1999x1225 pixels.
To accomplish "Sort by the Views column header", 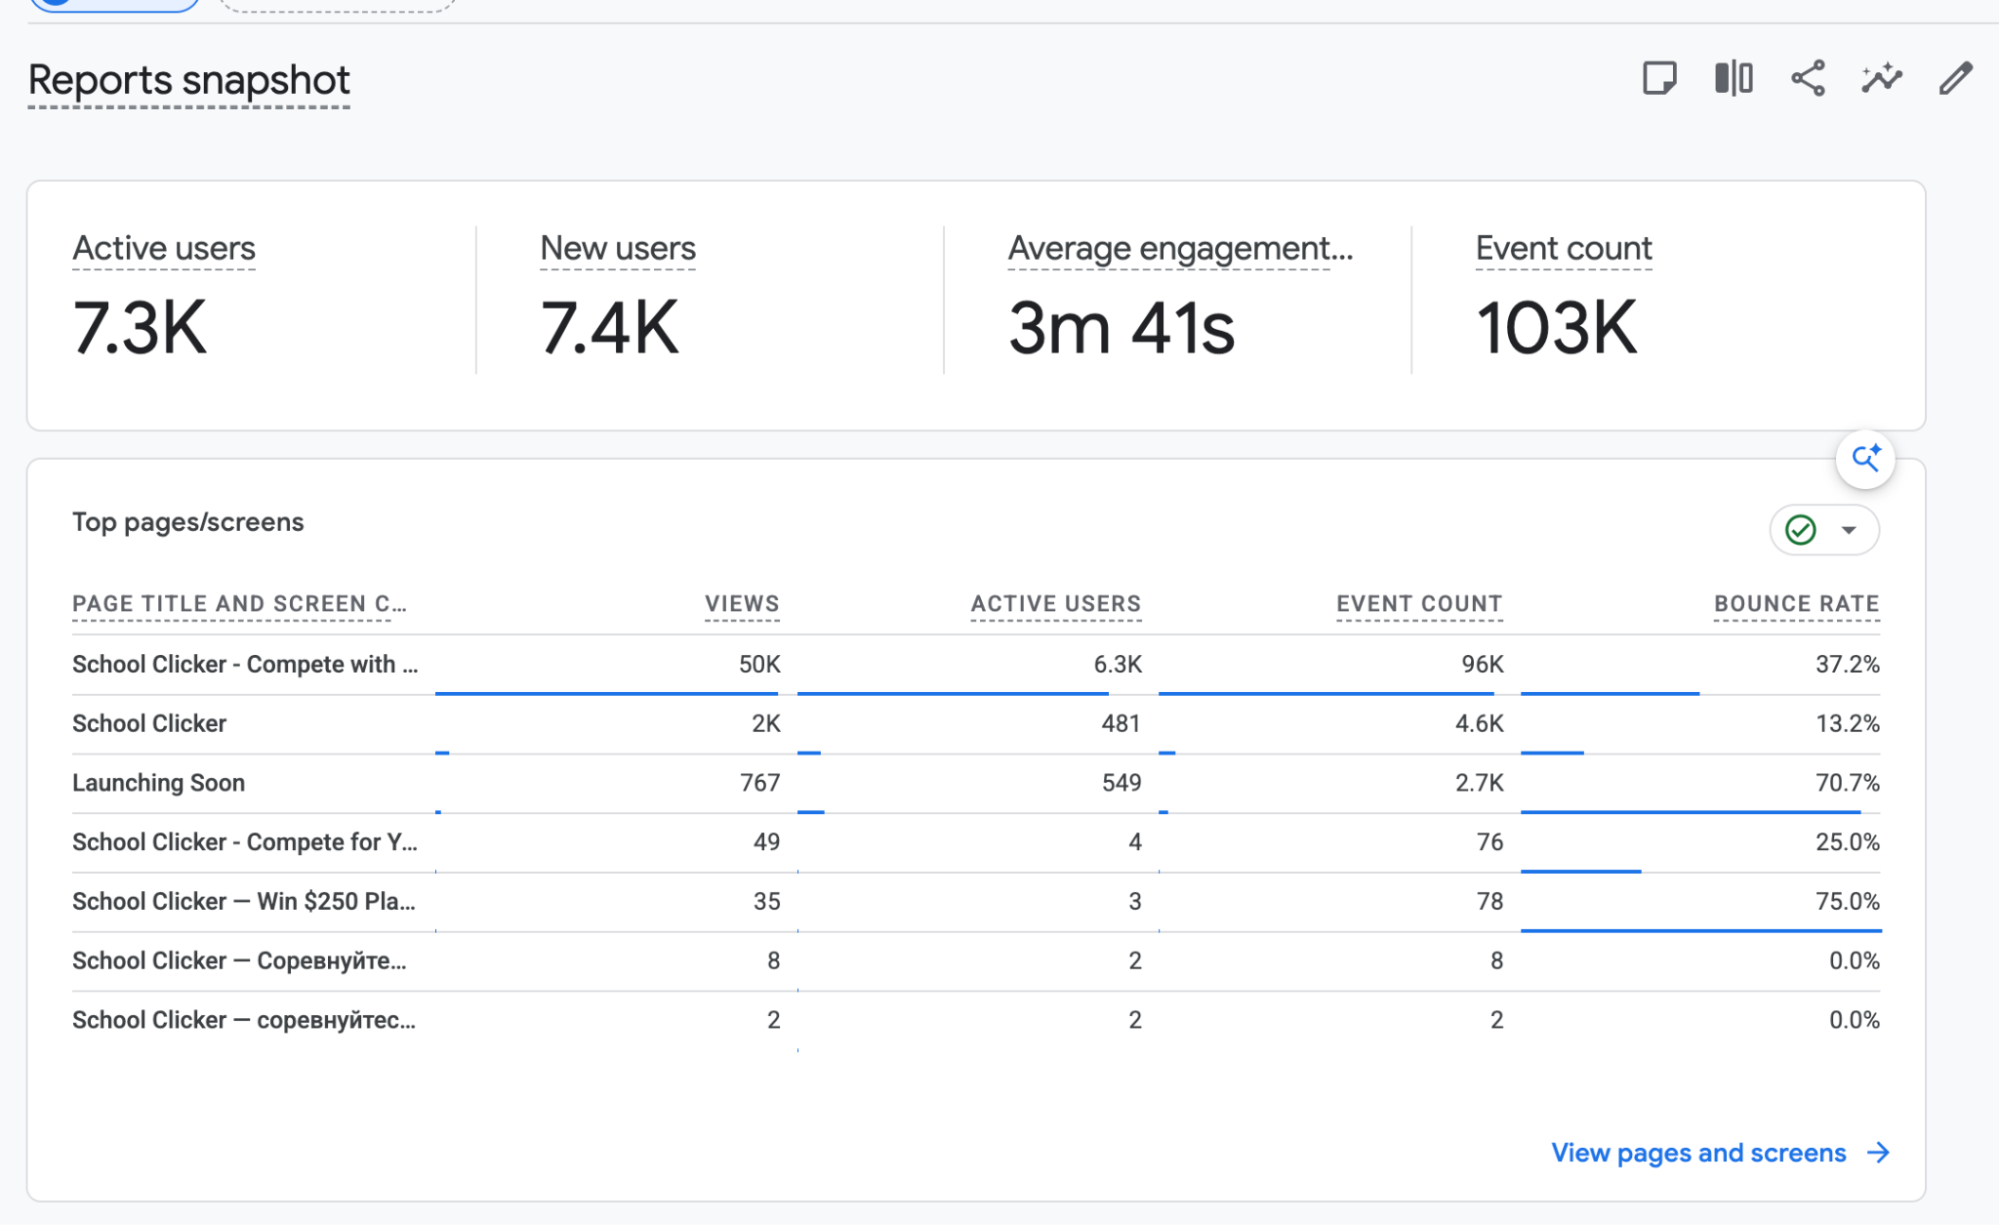I will [x=742, y=604].
